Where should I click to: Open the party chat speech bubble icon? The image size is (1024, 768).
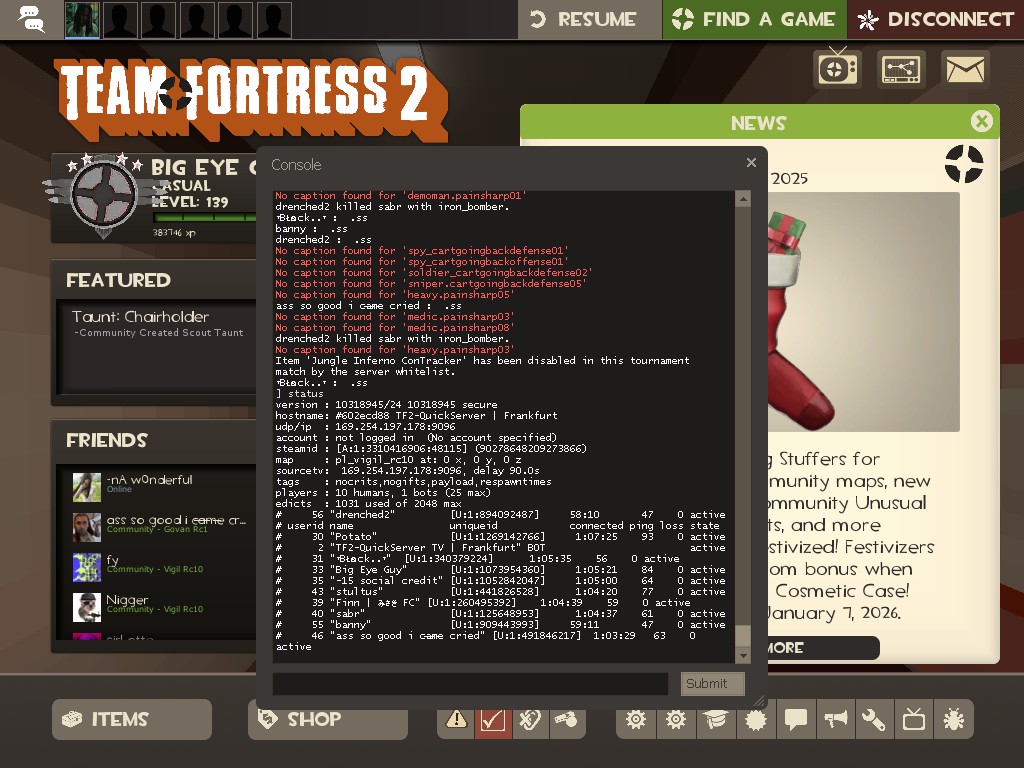pyautogui.click(x=31, y=19)
